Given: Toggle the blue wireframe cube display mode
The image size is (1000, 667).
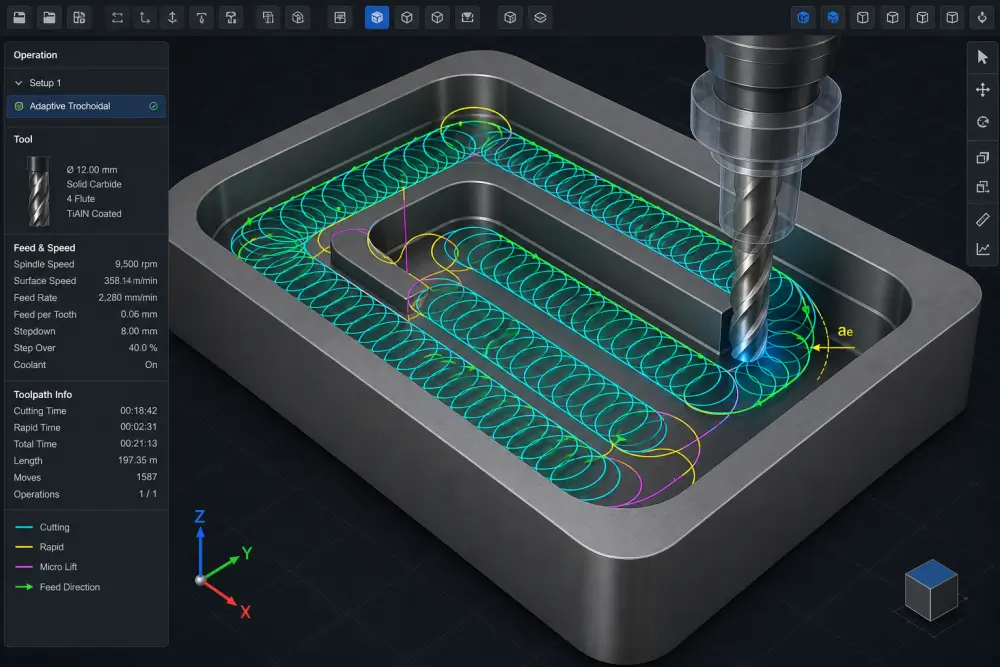Looking at the screenshot, I should click(803, 18).
